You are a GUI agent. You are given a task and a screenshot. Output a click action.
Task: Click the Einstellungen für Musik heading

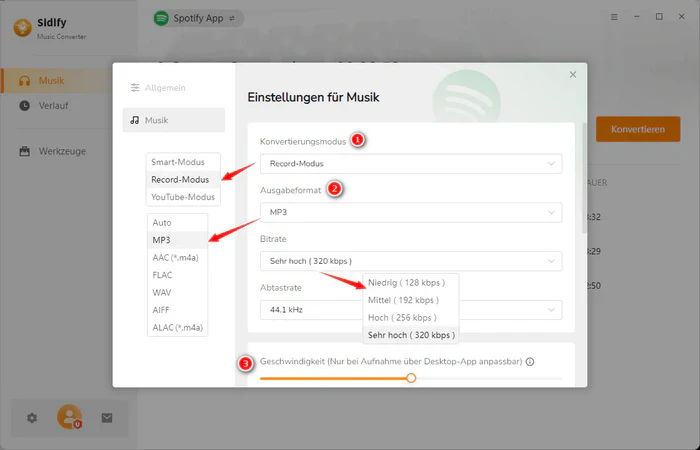point(313,97)
